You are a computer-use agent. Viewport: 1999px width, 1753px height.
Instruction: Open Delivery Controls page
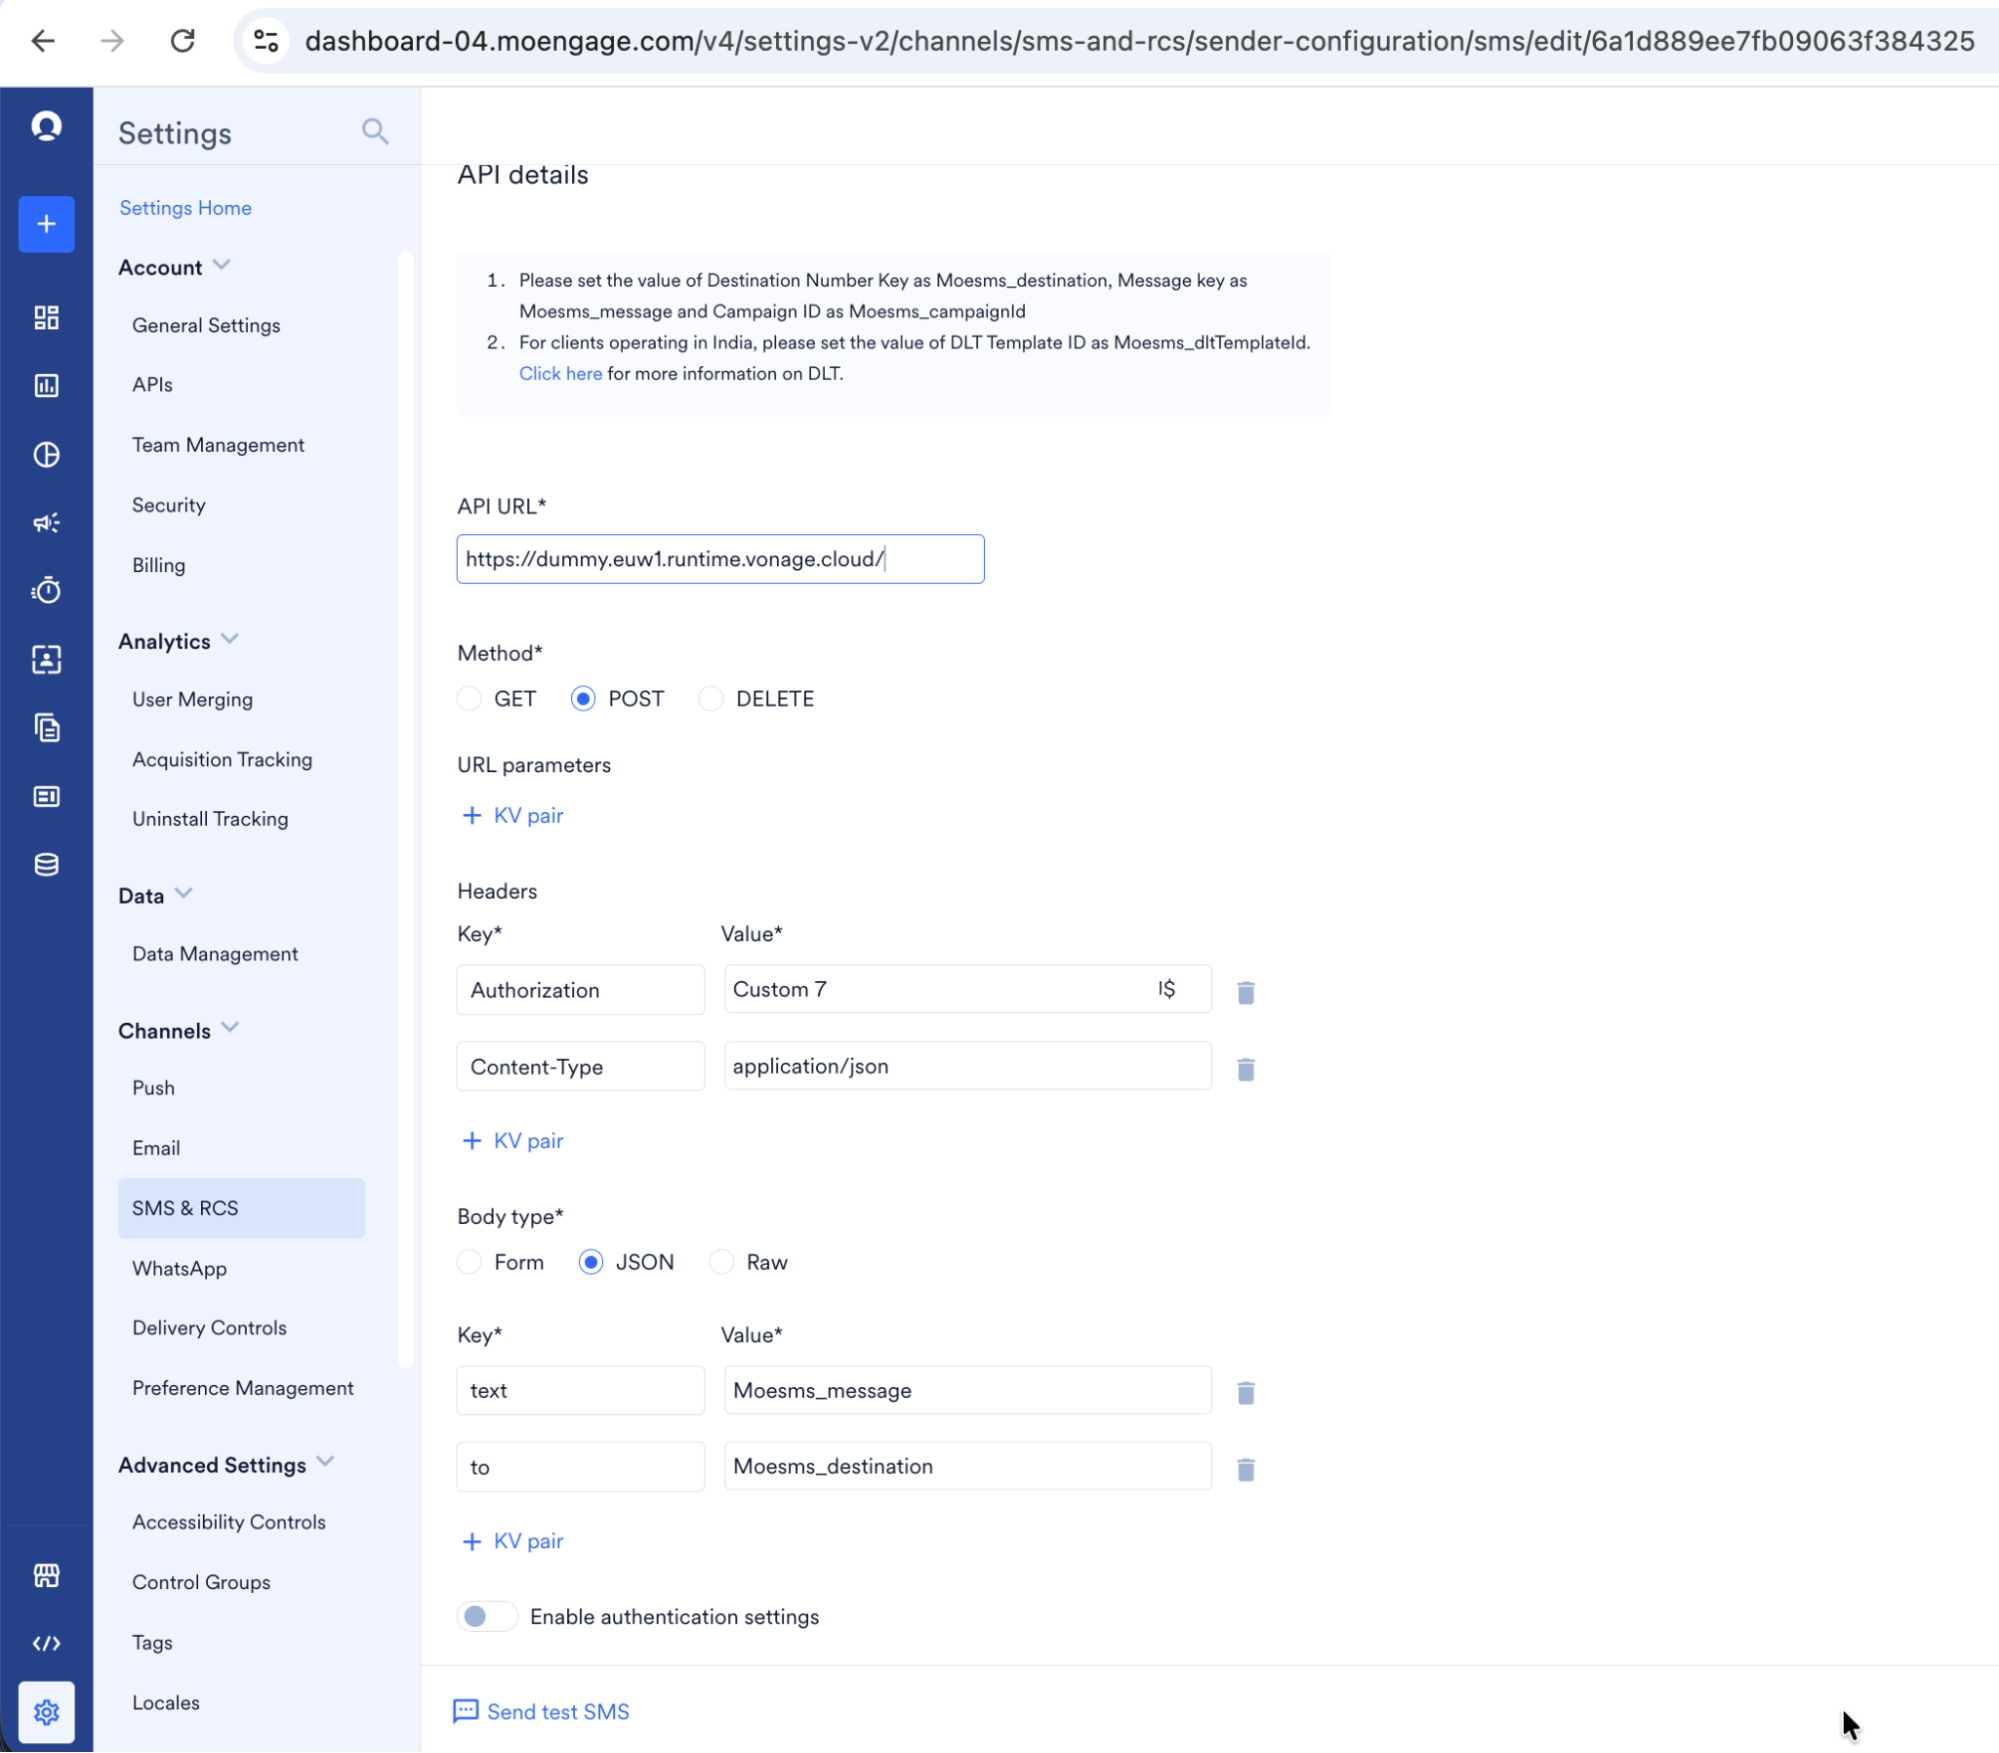click(x=209, y=1328)
